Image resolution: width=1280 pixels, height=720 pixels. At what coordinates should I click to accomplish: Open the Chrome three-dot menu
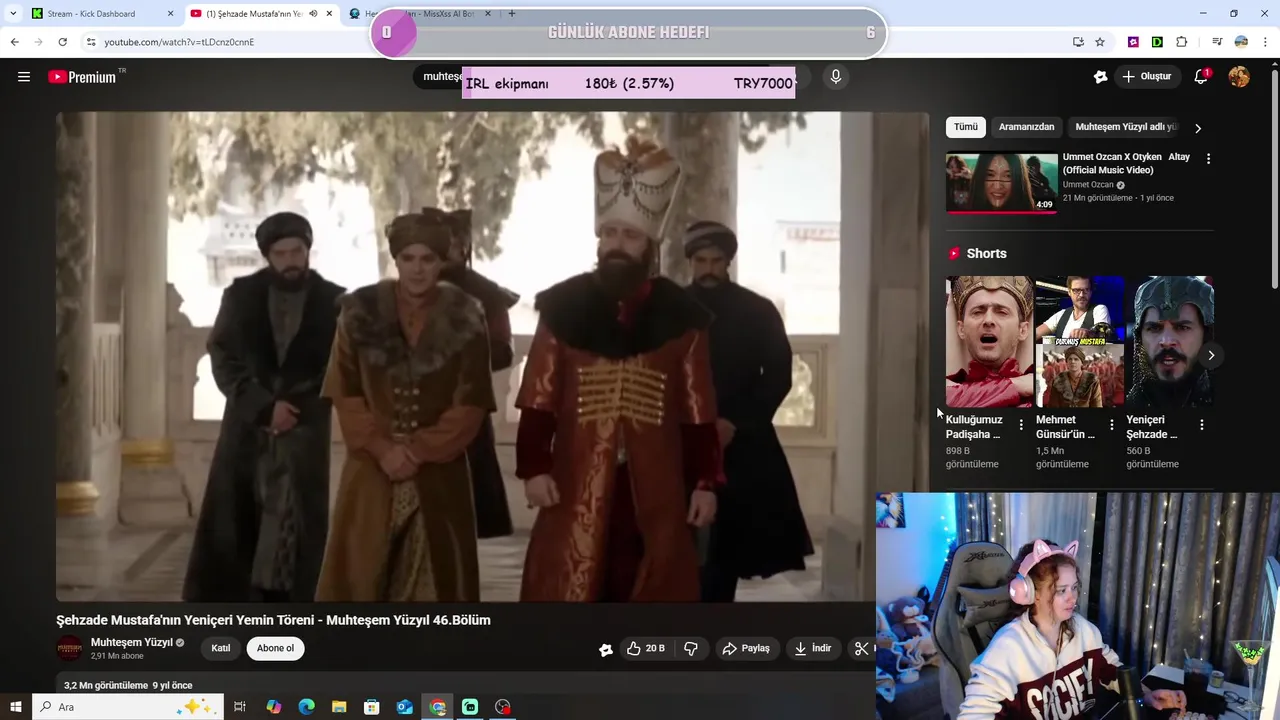coord(1265,42)
